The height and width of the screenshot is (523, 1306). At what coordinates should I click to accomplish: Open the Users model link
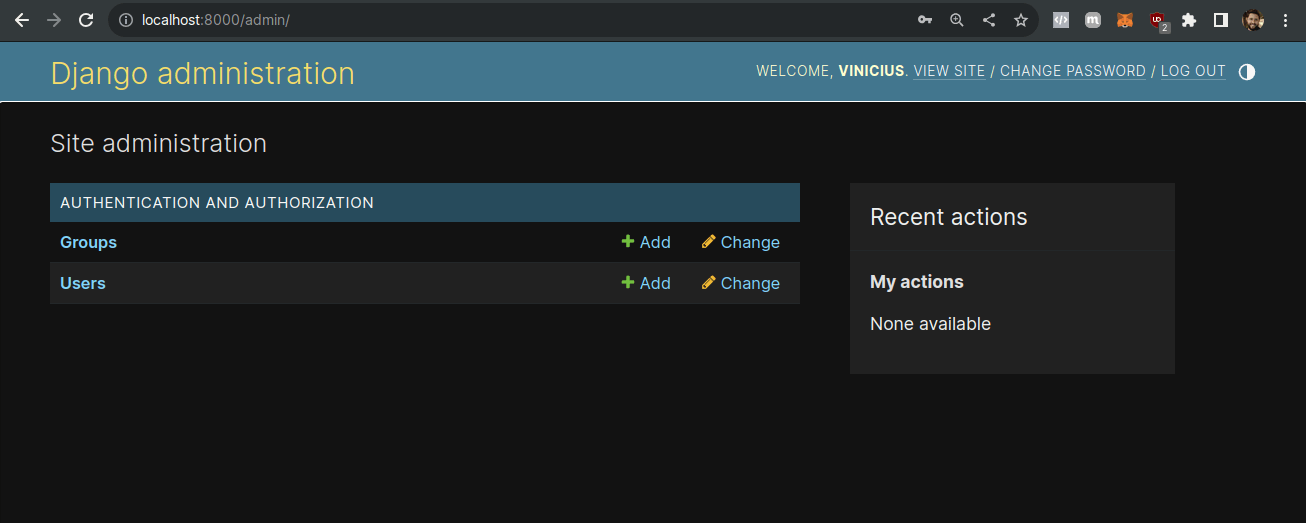pyautogui.click(x=82, y=283)
